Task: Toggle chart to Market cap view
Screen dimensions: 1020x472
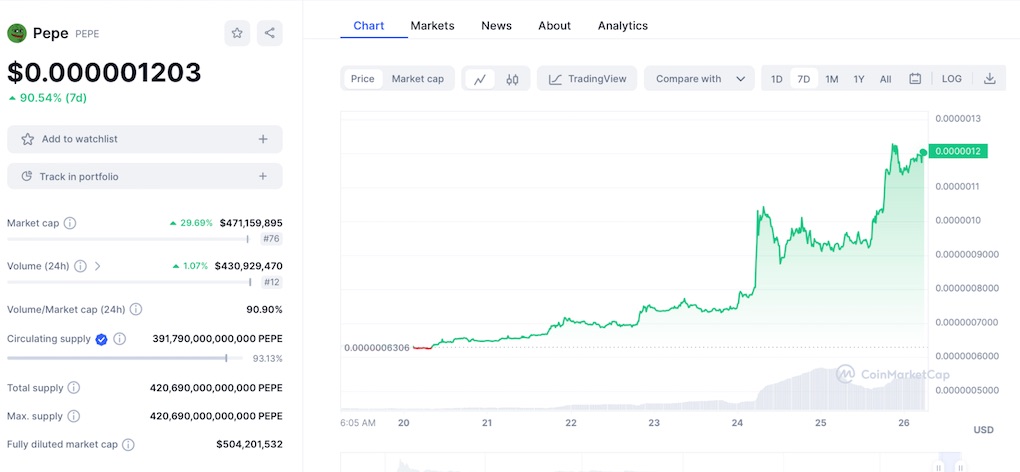Action: click(x=417, y=79)
